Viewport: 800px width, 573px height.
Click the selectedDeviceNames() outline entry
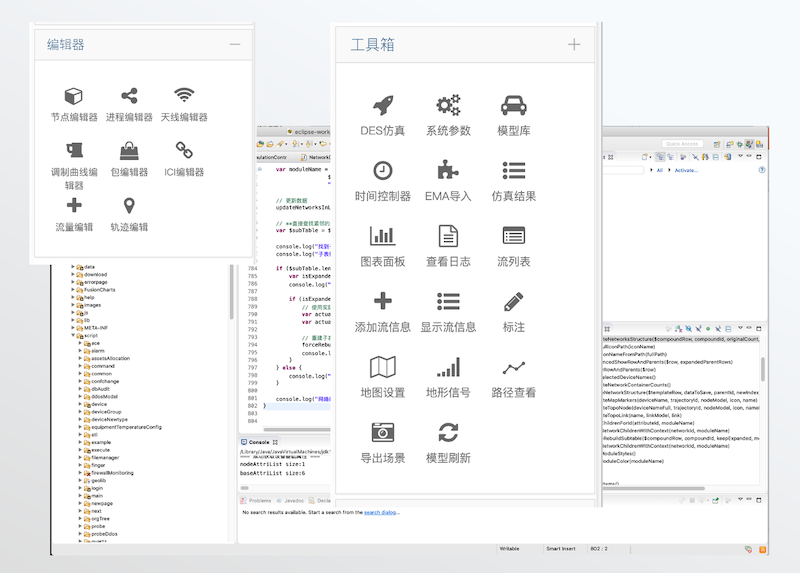[x=629, y=377]
